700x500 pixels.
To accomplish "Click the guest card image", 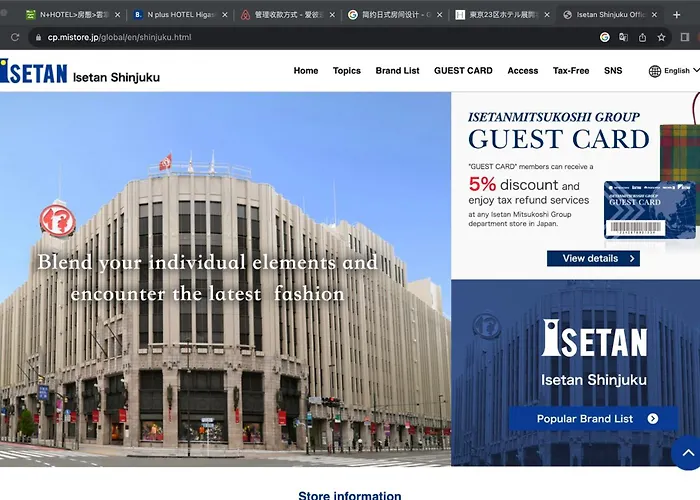I will 650,210.
